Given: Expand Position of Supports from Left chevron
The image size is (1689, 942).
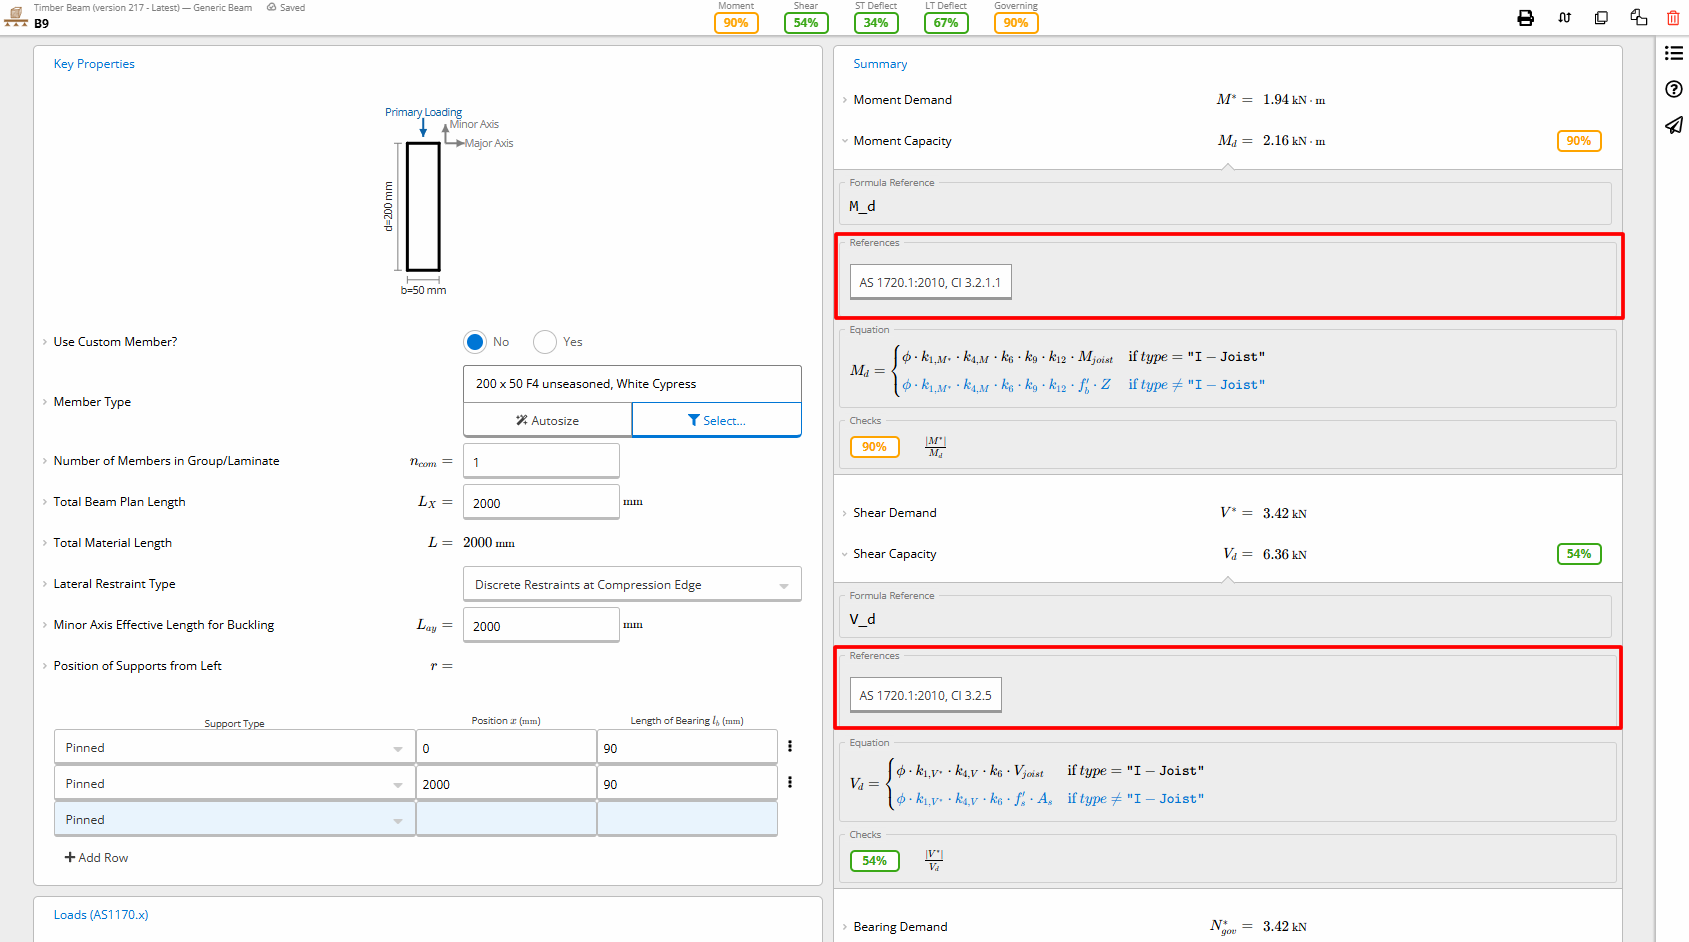Looking at the screenshot, I should pyautogui.click(x=45, y=666).
